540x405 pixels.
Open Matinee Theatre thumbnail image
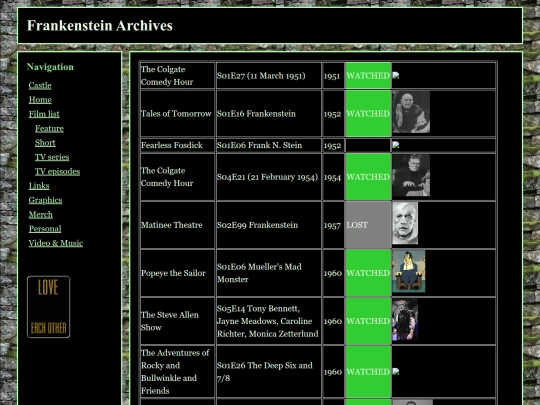(405, 223)
